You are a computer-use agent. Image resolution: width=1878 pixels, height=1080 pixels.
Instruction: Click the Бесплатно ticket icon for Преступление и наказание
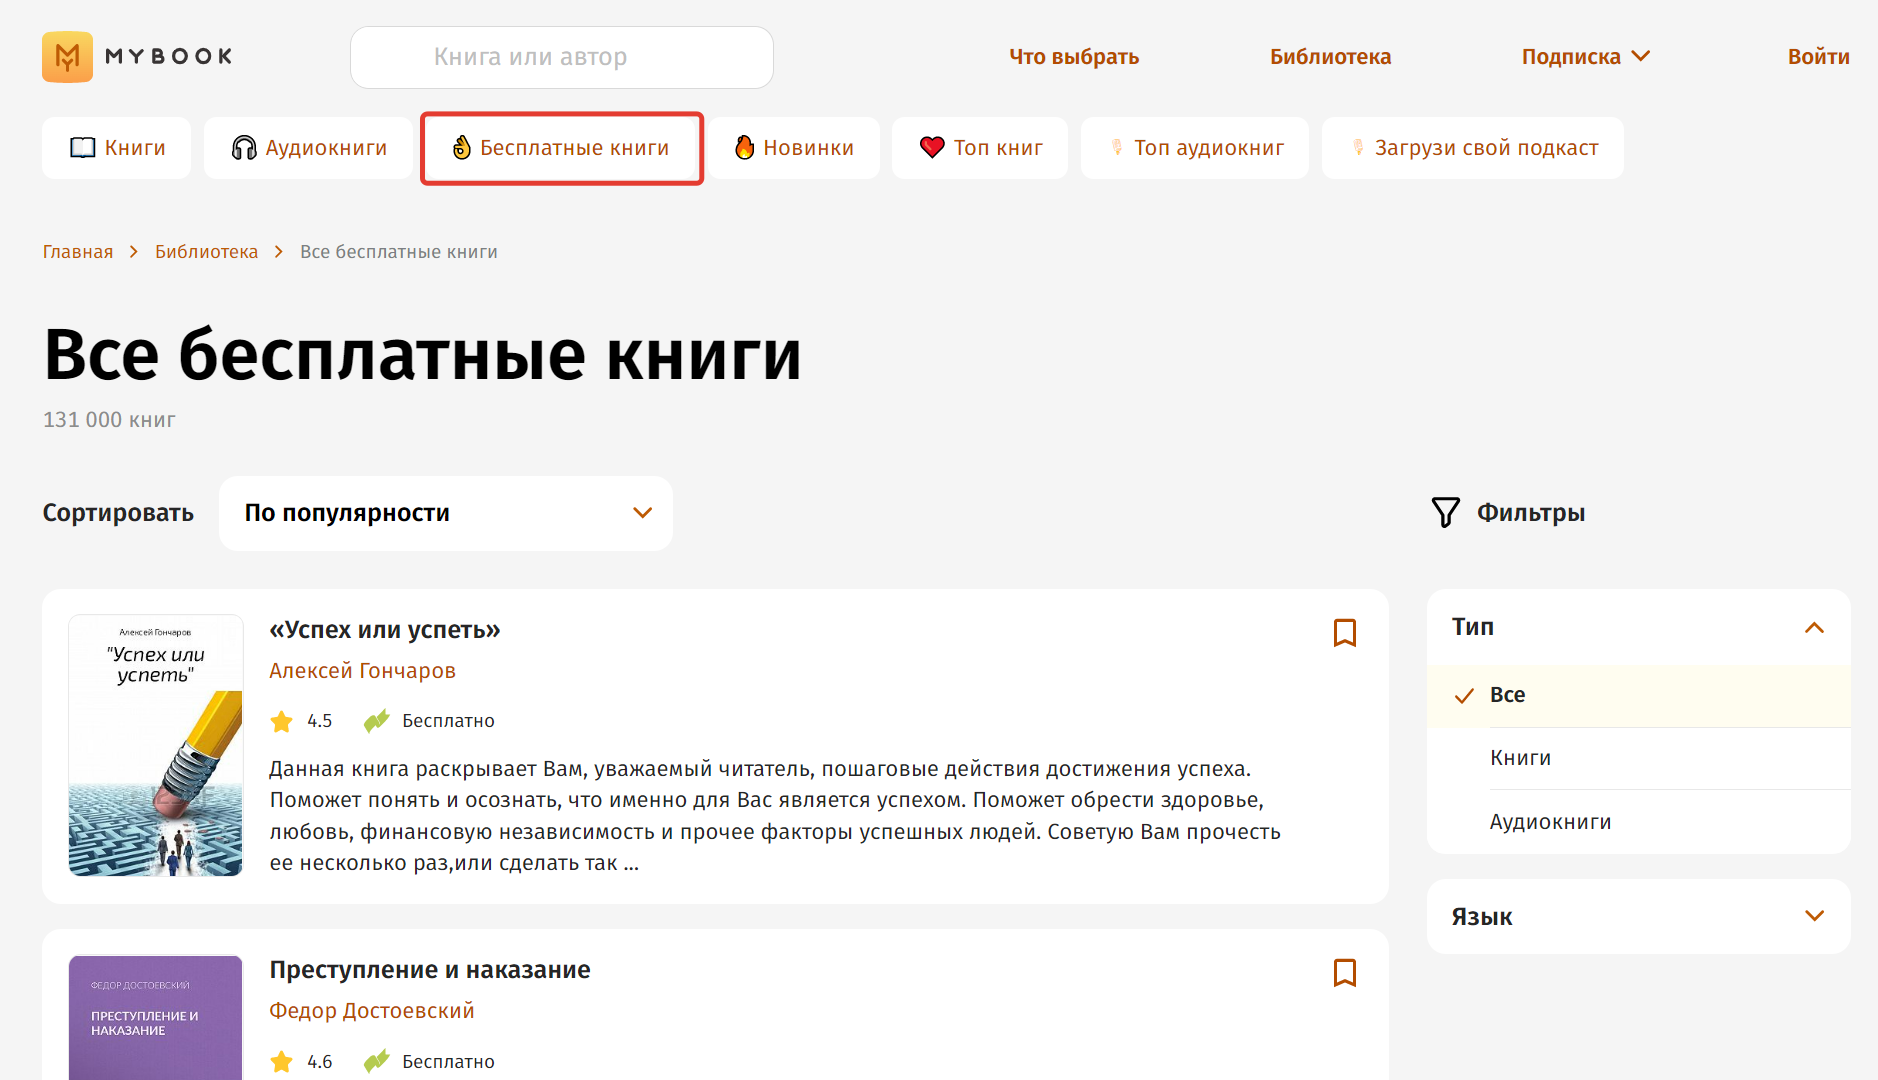376,1062
